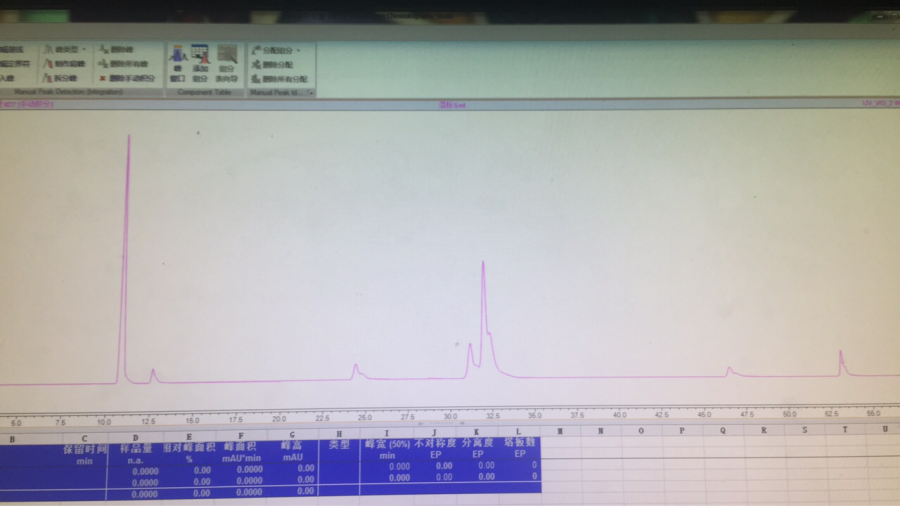
Task: Select the tool between 峰类型 and 拆分峰
Action: click(65, 64)
